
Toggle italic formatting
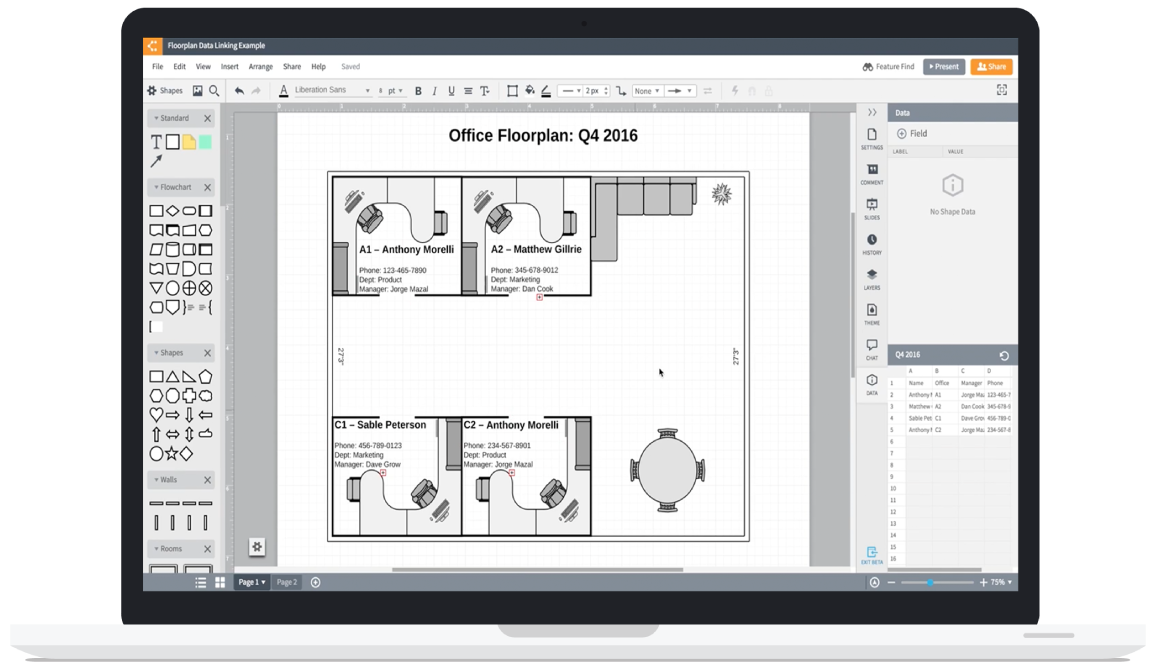[x=434, y=91]
